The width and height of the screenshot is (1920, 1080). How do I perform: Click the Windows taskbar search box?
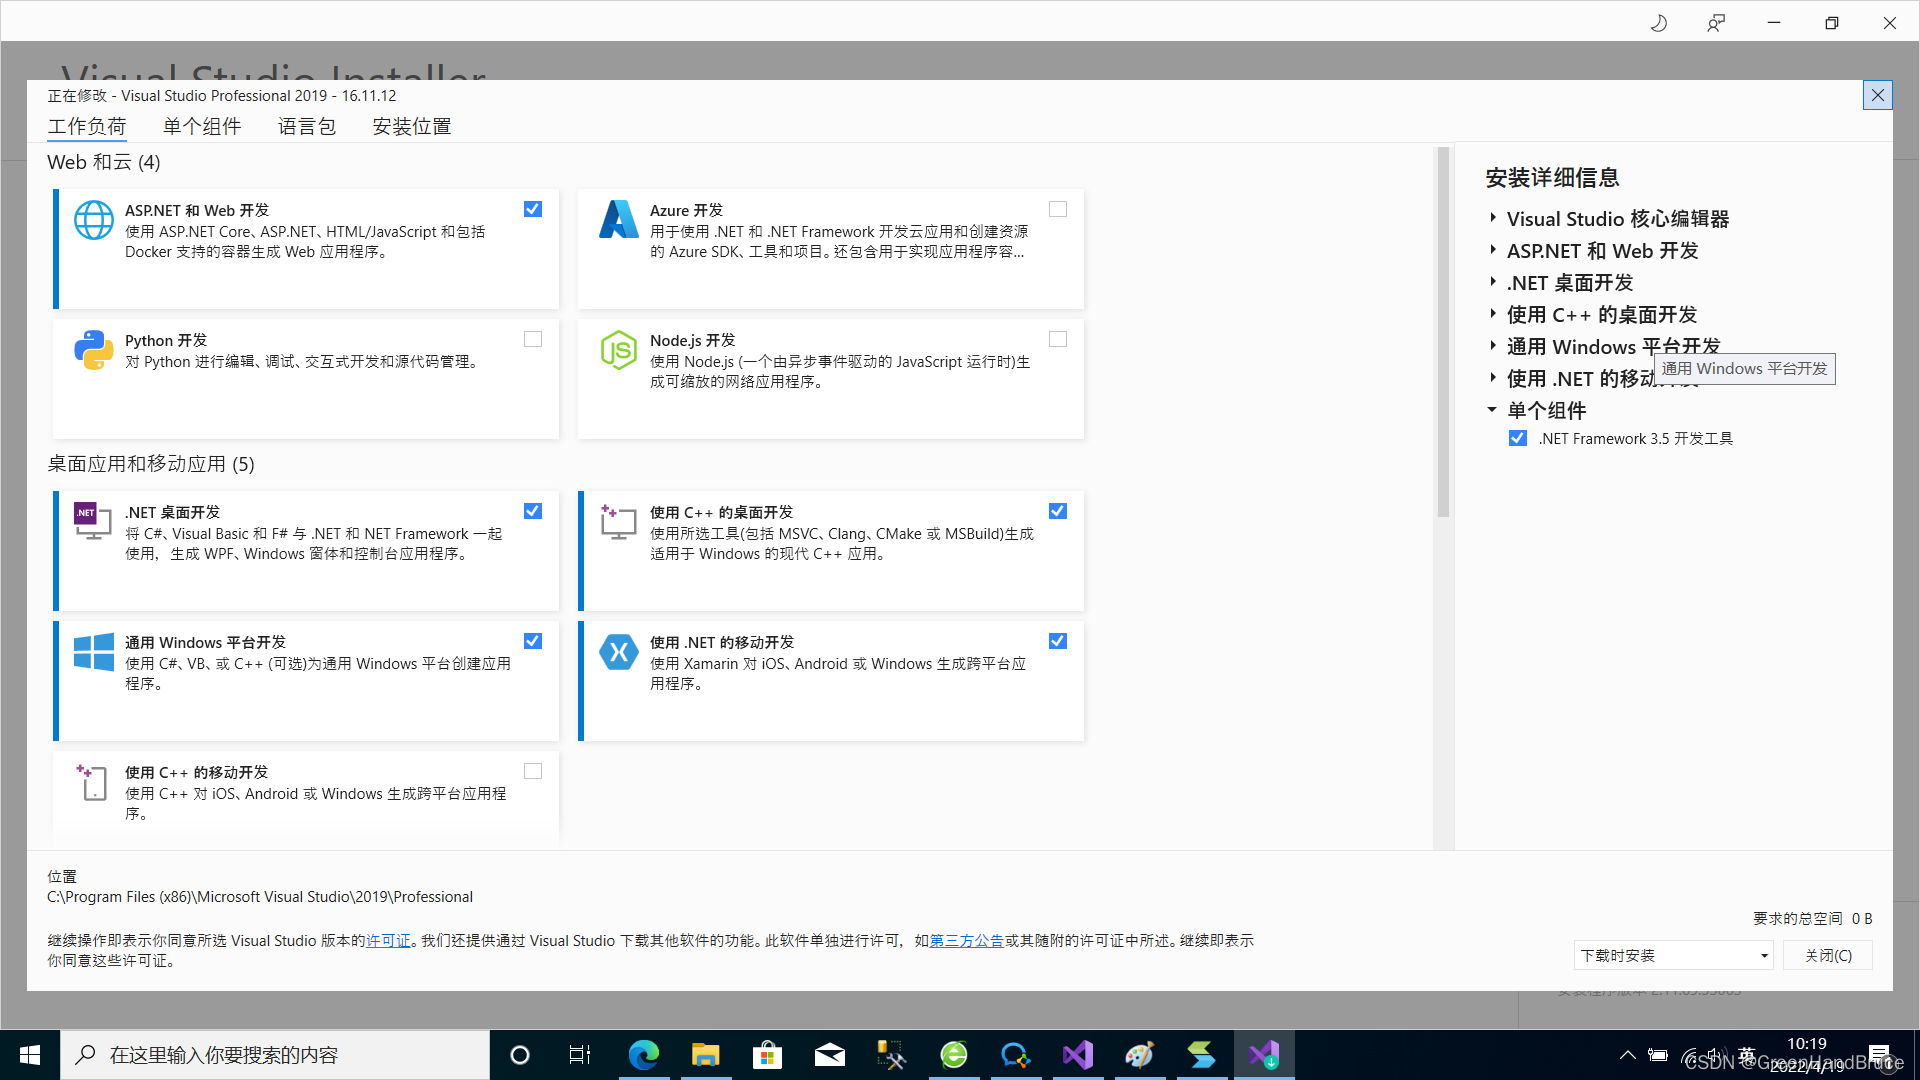275,1055
